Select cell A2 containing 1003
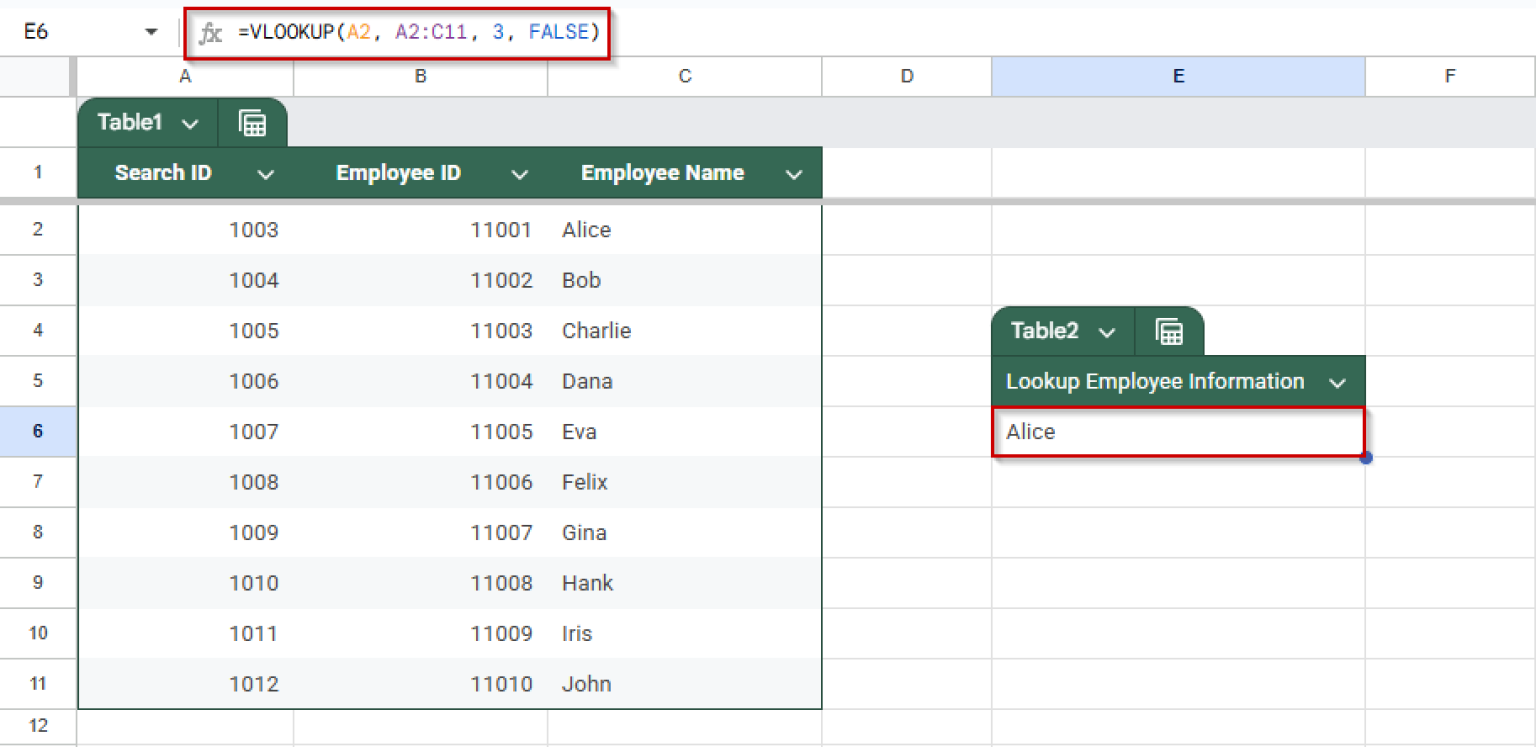 coord(185,230)
